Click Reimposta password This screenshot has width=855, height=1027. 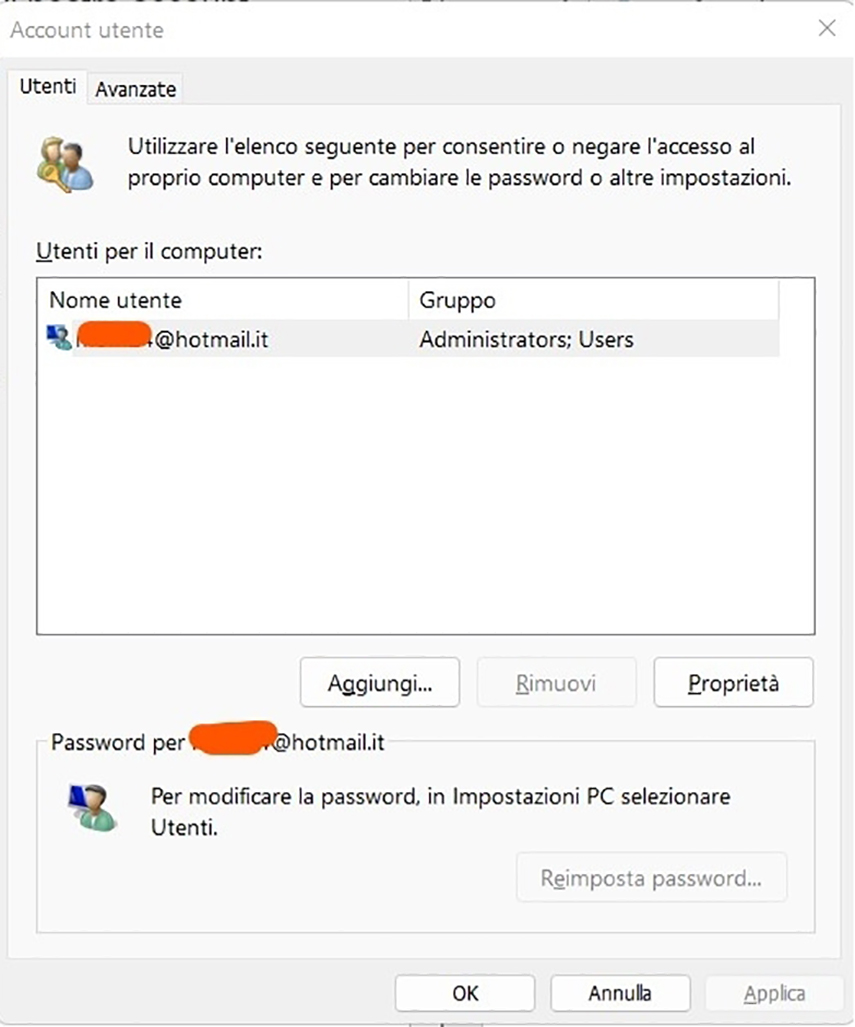651,877
